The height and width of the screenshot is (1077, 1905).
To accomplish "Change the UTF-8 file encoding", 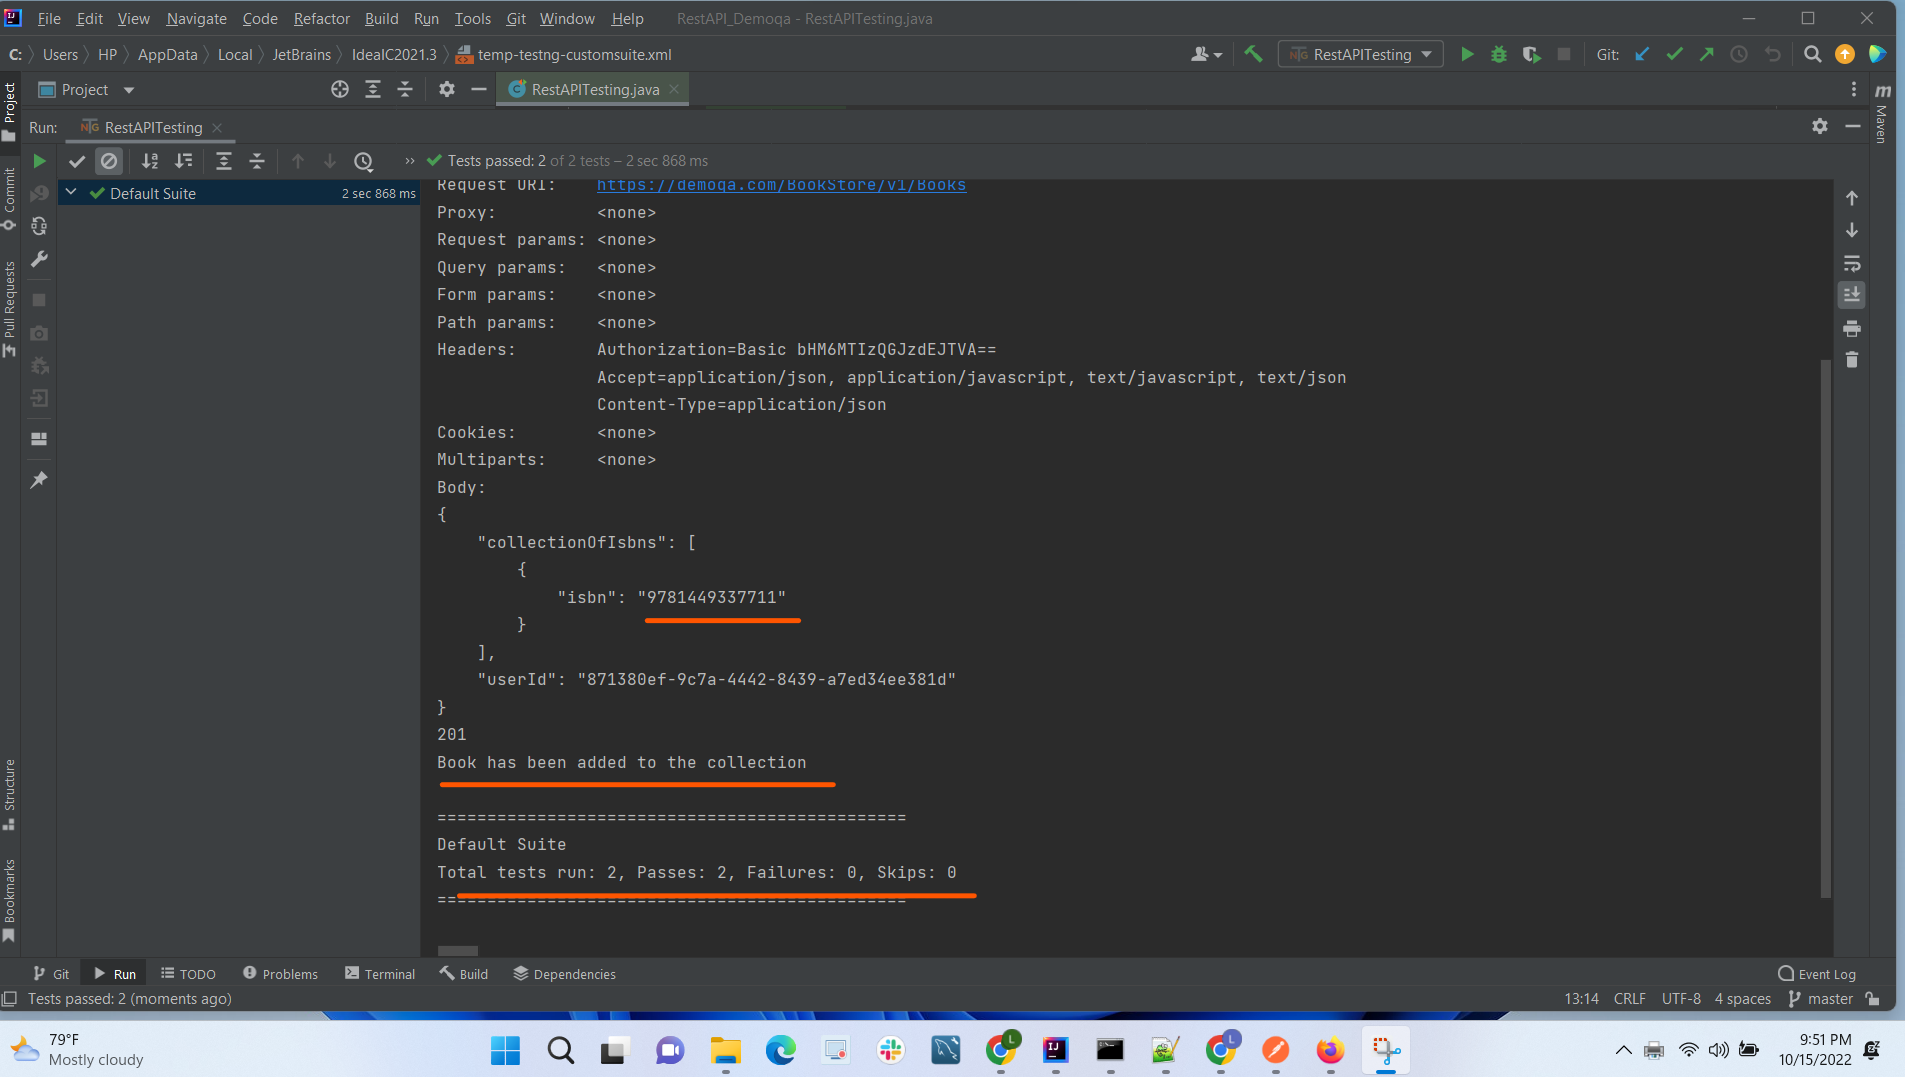I will pos(1681,999).
